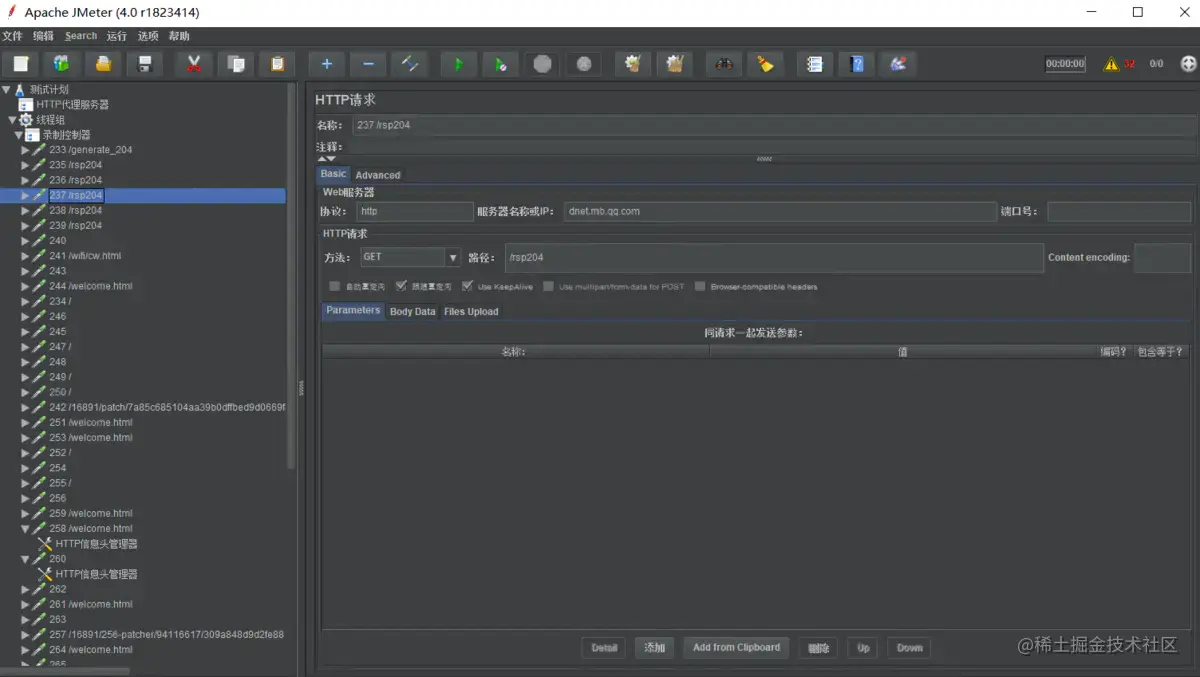Collapse the 258 /welcome.html node
Screen dimensions: 1200x677
pos(25,529)
